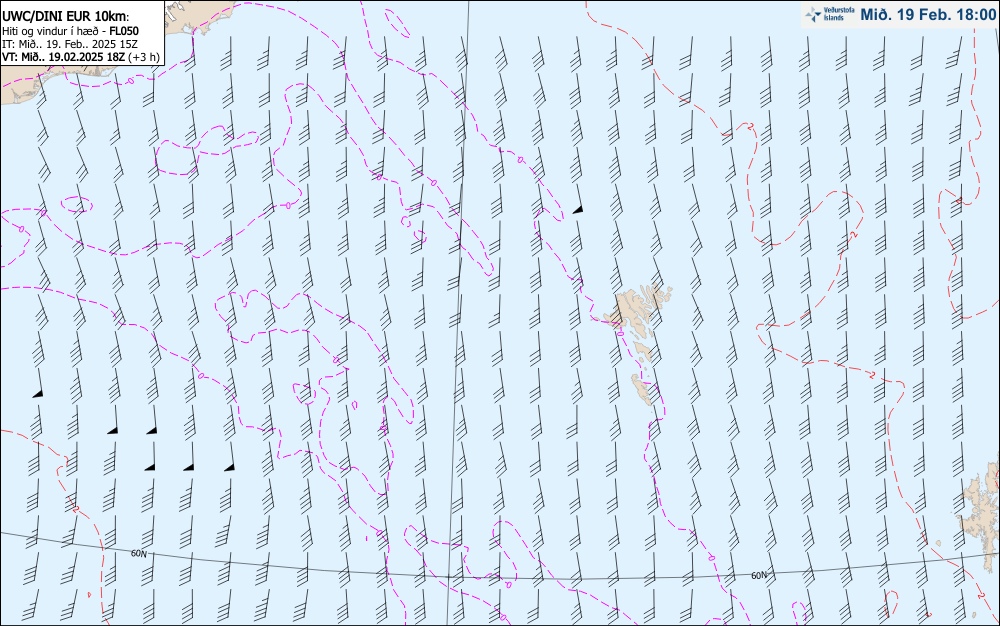
Task: Click the 'Mið. 19 Feb. 18:00' timestamp
Action: (928, 14)
